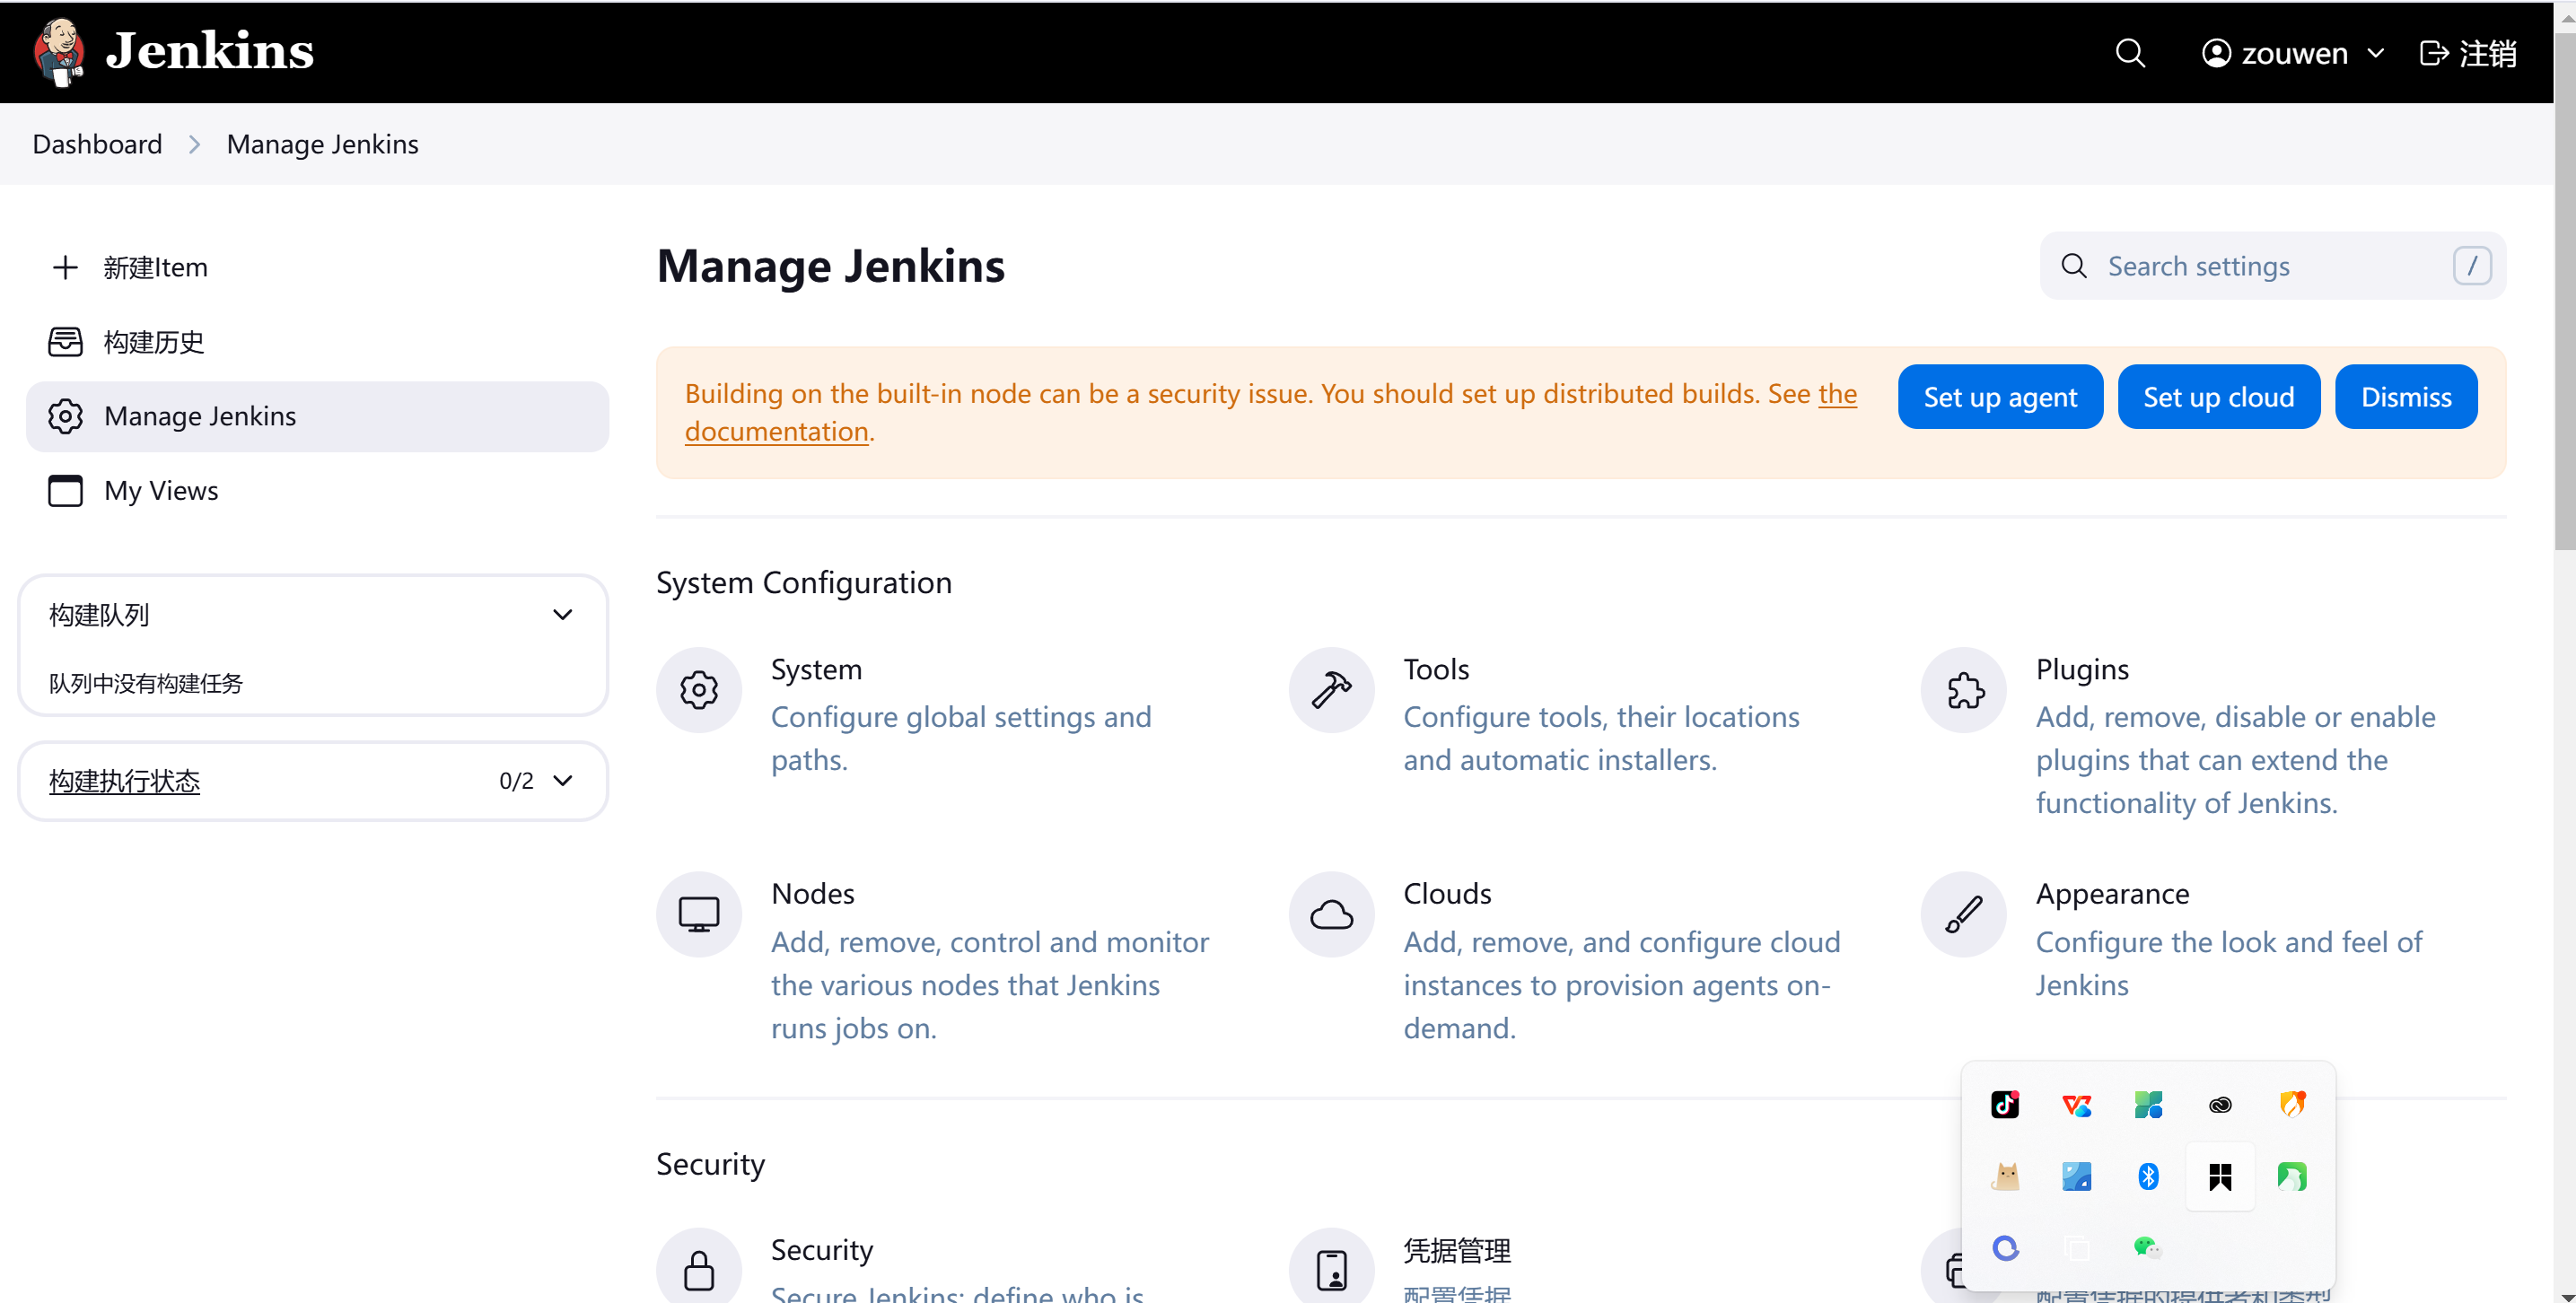
Task: Click the My Views window icon
Action: pyautogui.click(x=65, y=491)
